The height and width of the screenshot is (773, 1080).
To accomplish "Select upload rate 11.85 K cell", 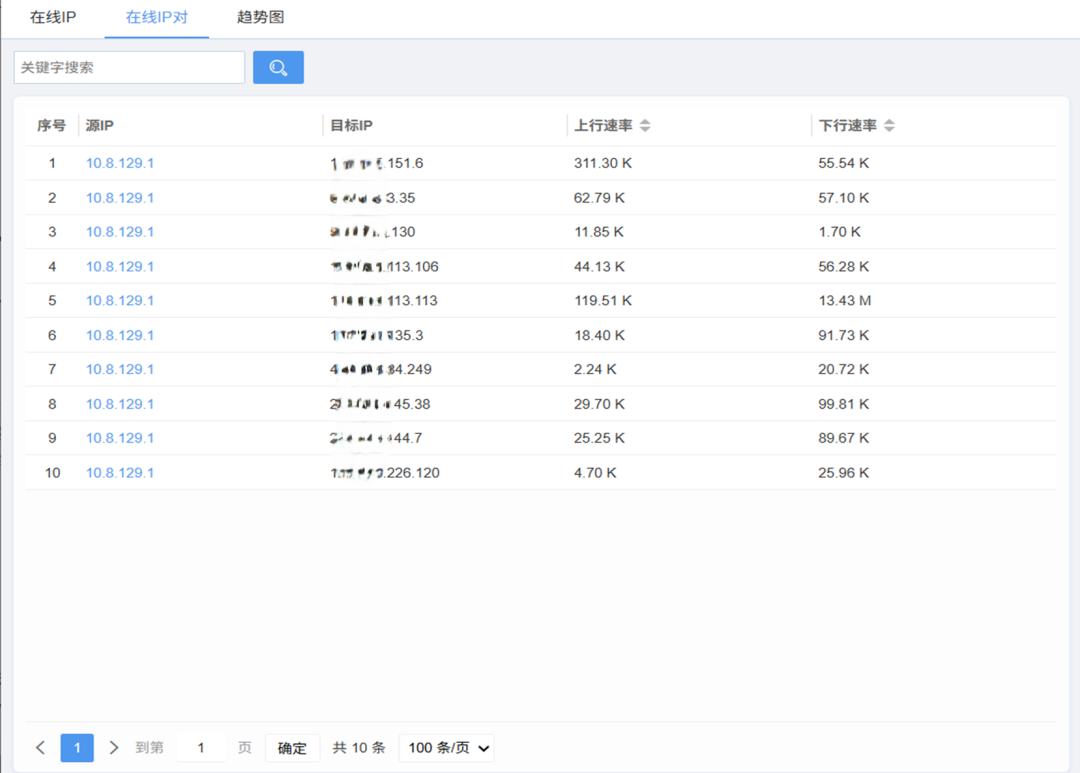I will point(599,232).
